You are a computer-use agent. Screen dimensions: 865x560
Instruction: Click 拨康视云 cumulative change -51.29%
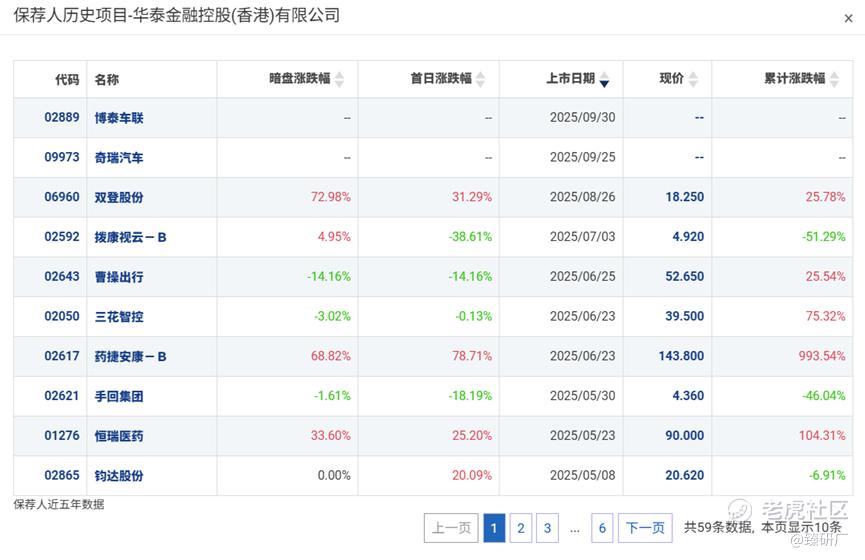click(824, 237)
